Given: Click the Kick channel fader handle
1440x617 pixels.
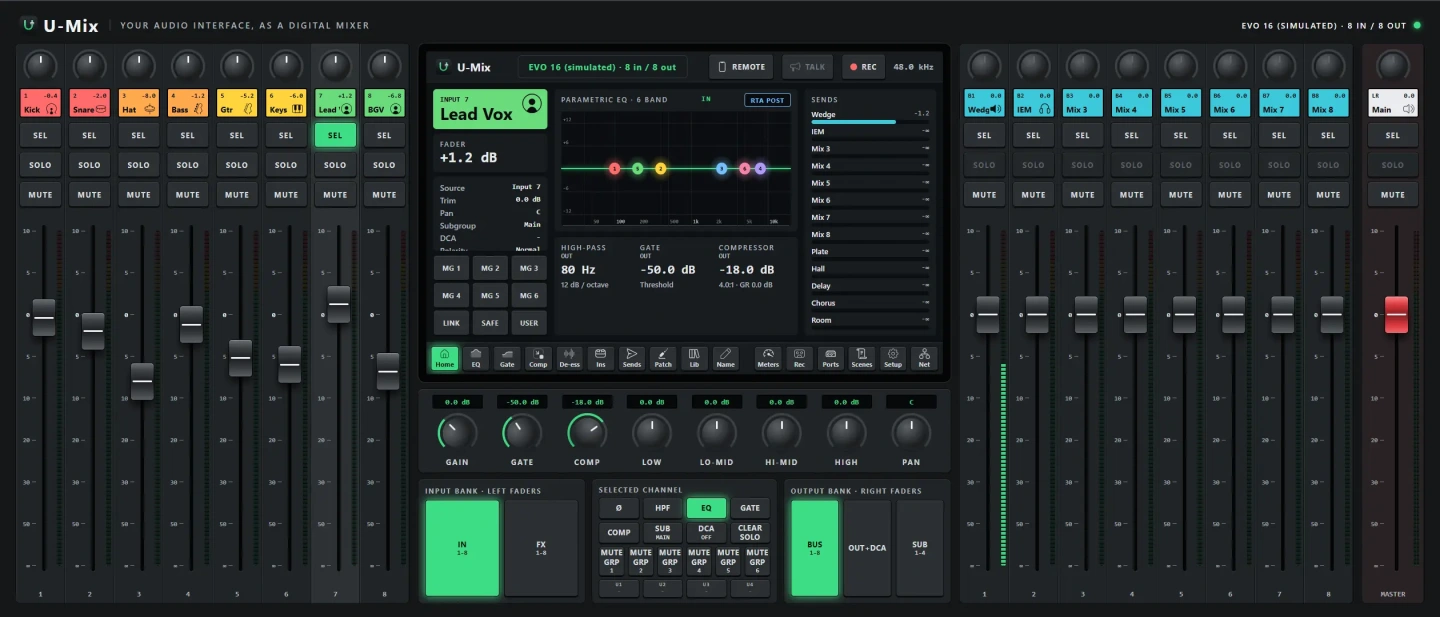Looking at the screenshot, I should point(43,317).
